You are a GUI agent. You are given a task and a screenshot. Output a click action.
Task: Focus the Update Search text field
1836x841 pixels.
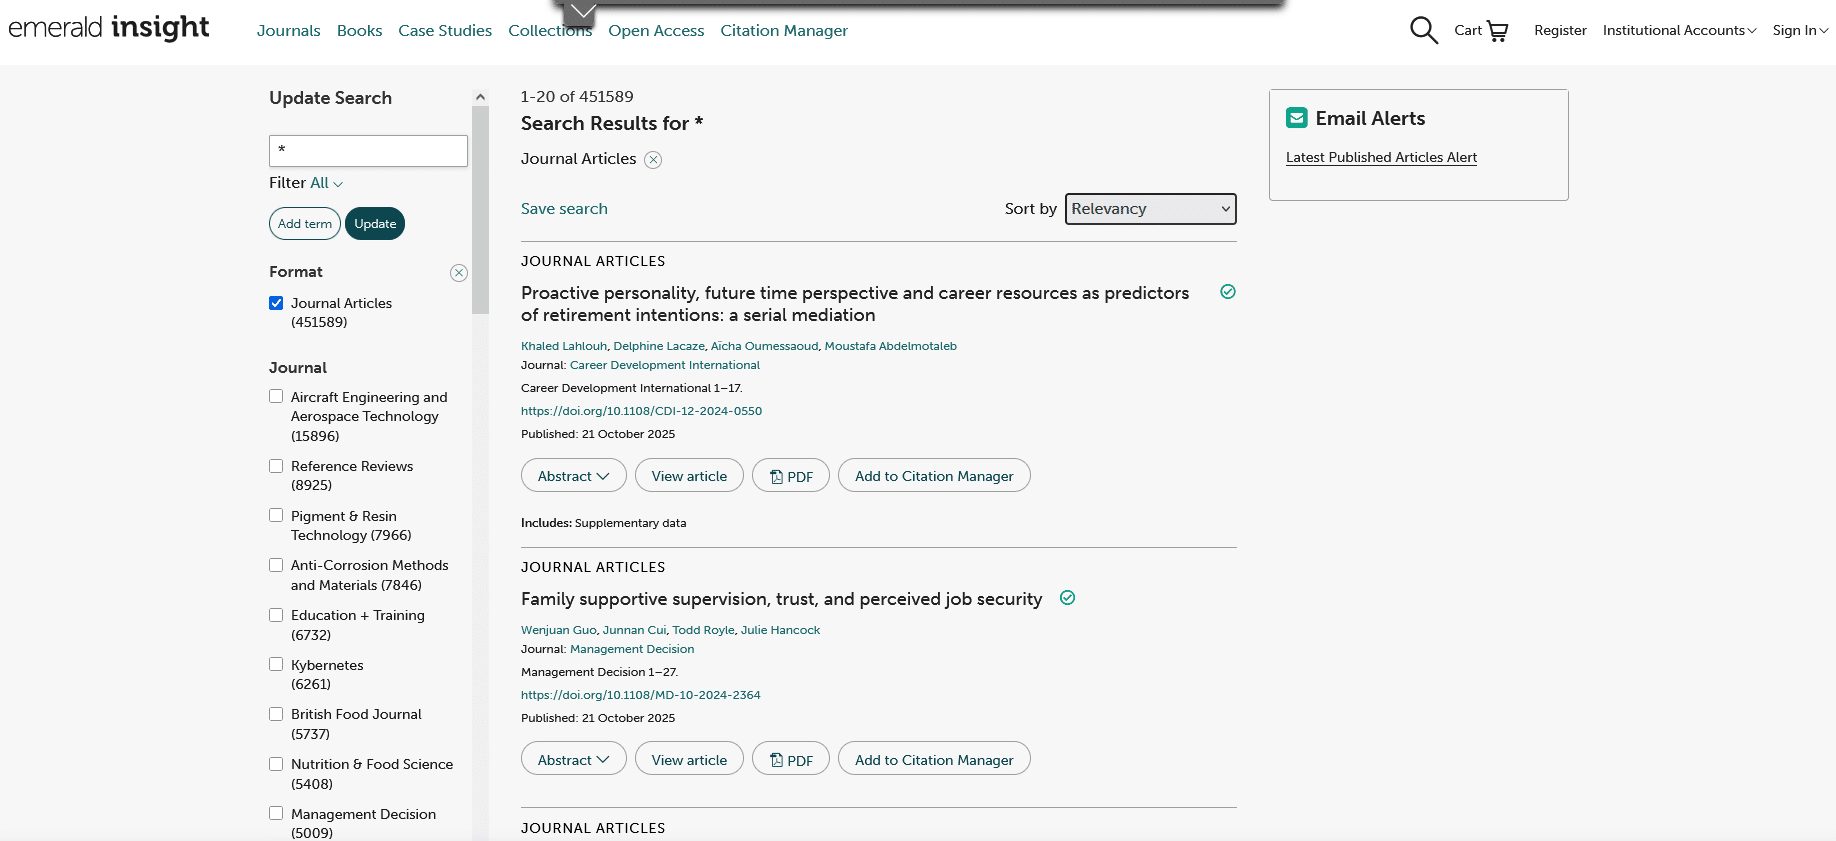pos(368,151)
